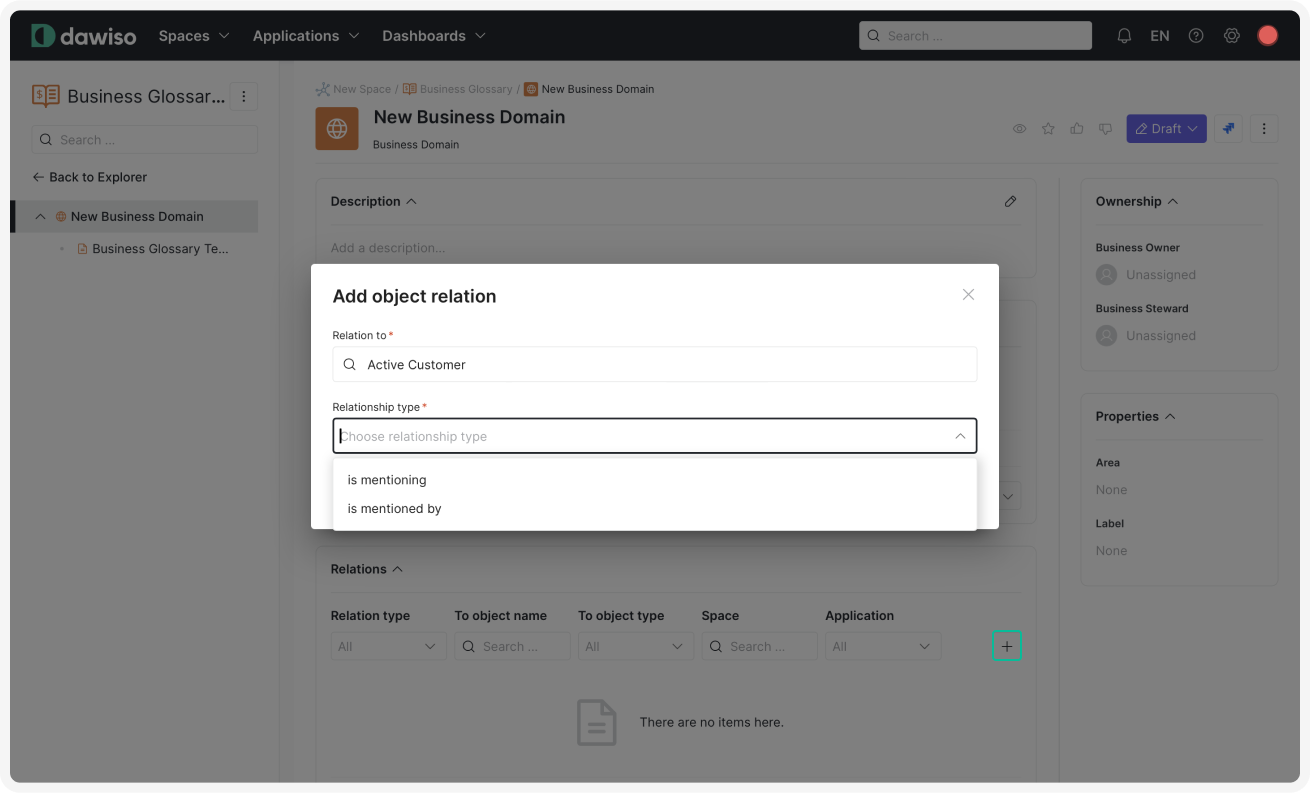Click the edit description pencil icon
Viewport: 1310px width, 793px height.
(1010, 201)
